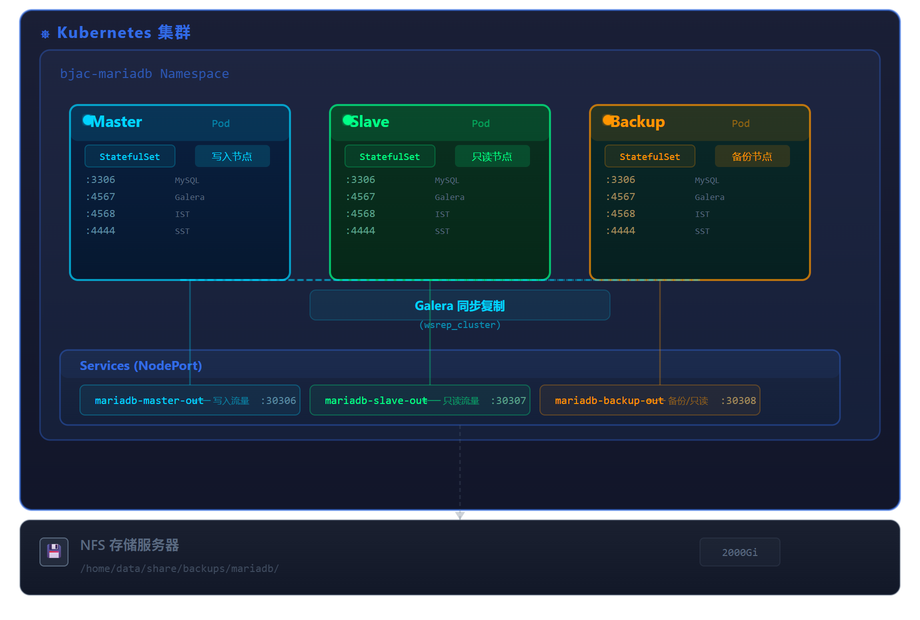Toggle the 备份节点 badge on Backup
Image resolution: width=920 pixels, height=620 pixels.
point(752,156)
